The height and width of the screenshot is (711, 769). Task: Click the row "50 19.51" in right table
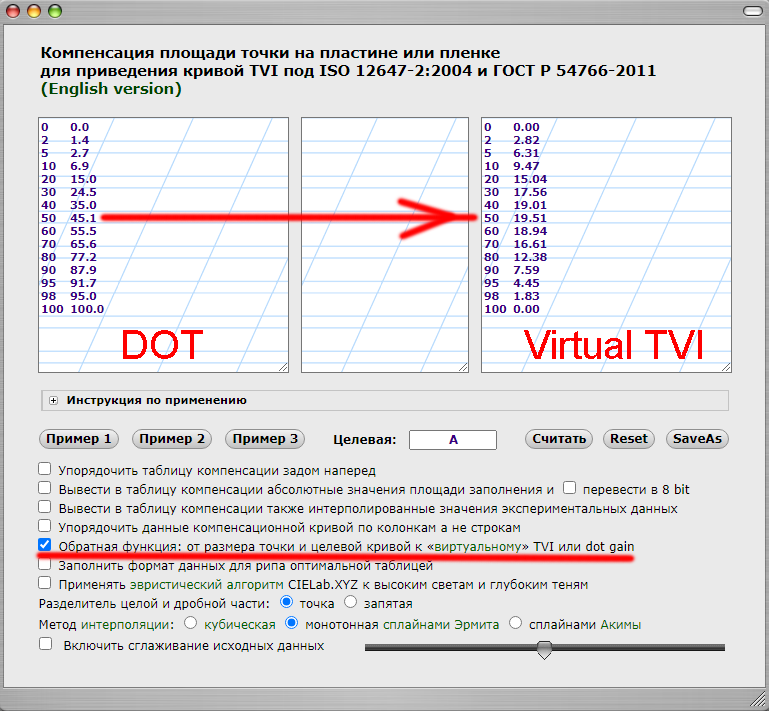click(515, 218)
